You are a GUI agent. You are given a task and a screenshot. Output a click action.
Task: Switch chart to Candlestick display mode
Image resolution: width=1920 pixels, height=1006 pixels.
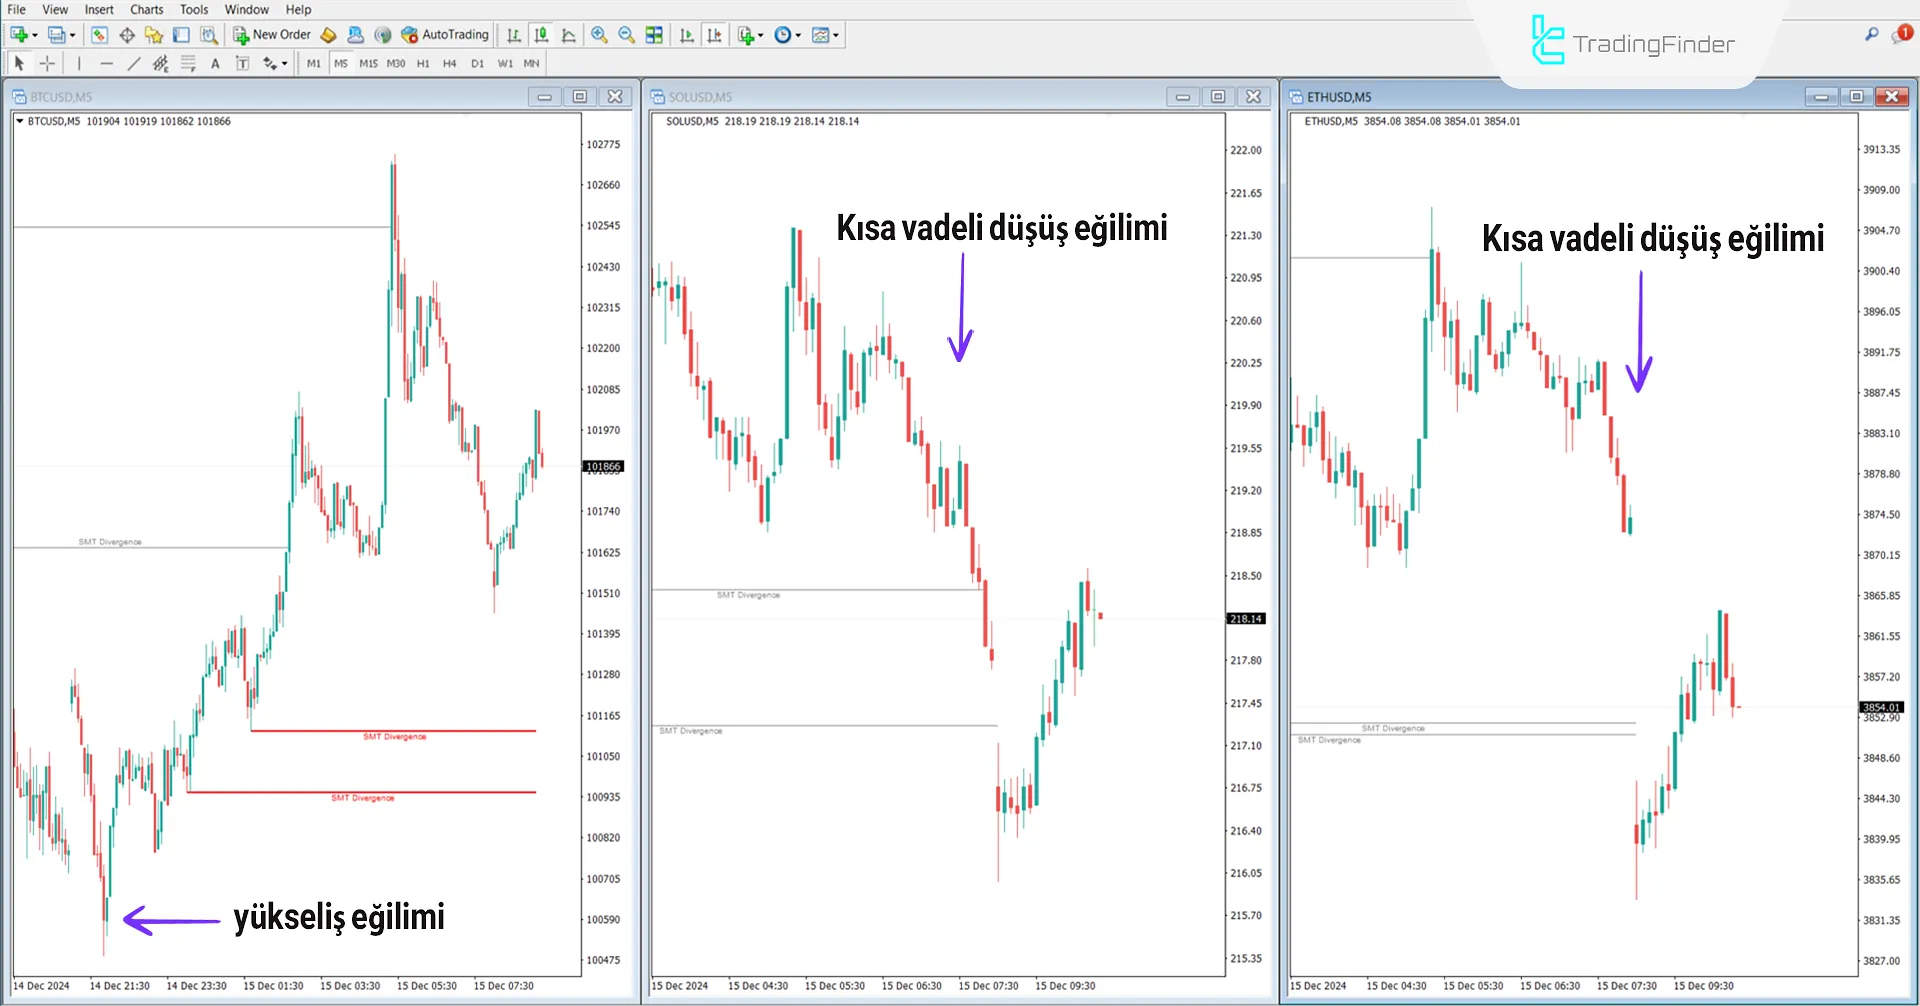[541, 34]
